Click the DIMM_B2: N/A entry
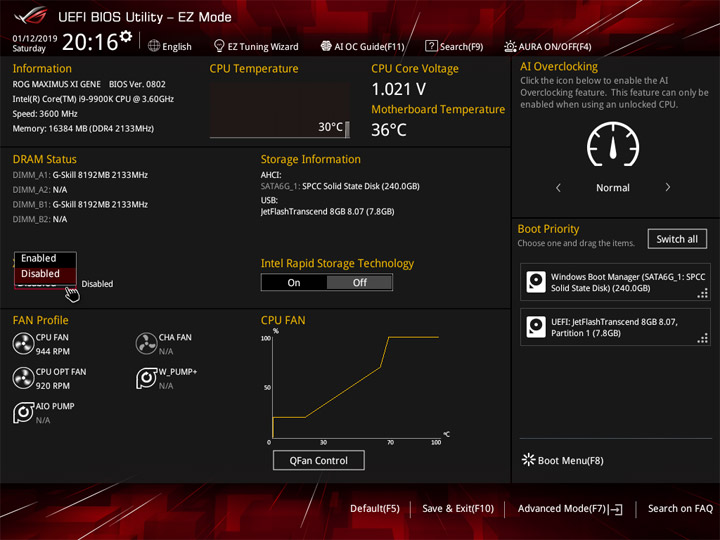The image size is (720, 540). click(40, 219)
